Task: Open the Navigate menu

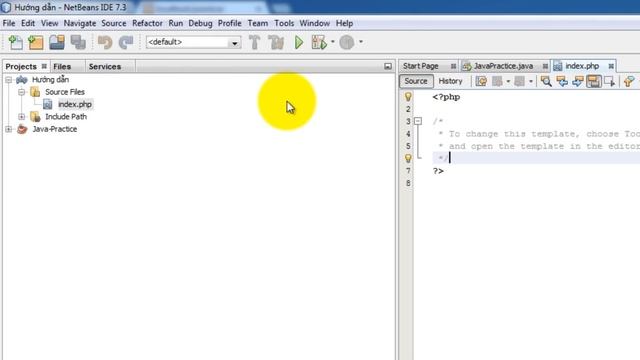Action: pos(80,23)
